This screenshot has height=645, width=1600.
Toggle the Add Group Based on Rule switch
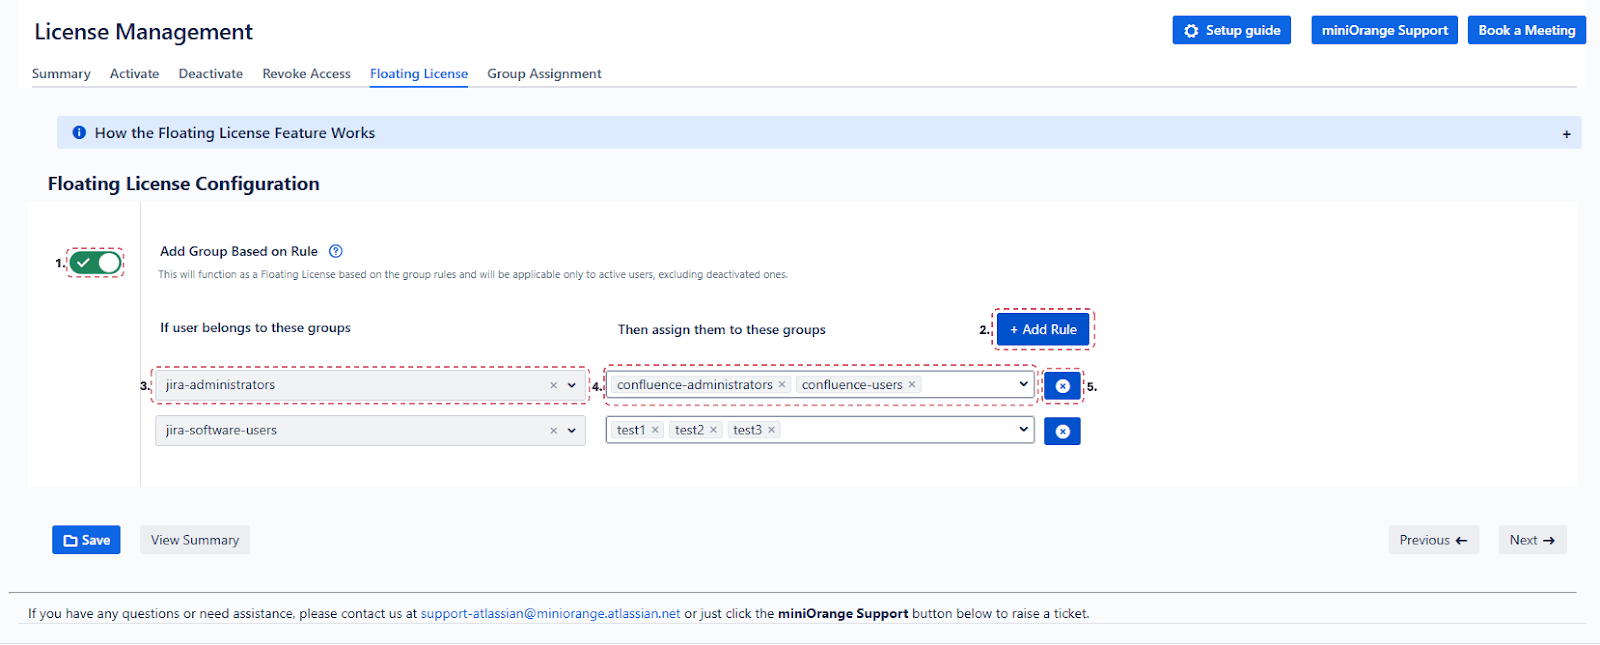click(96, 262)
